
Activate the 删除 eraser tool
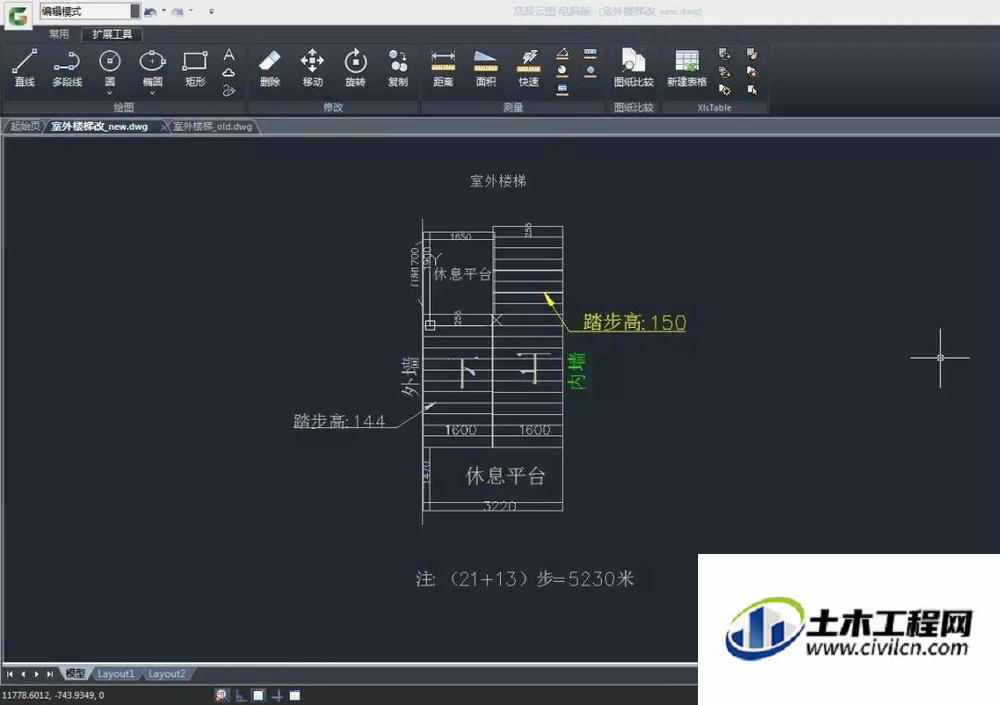tap(270, 68)
